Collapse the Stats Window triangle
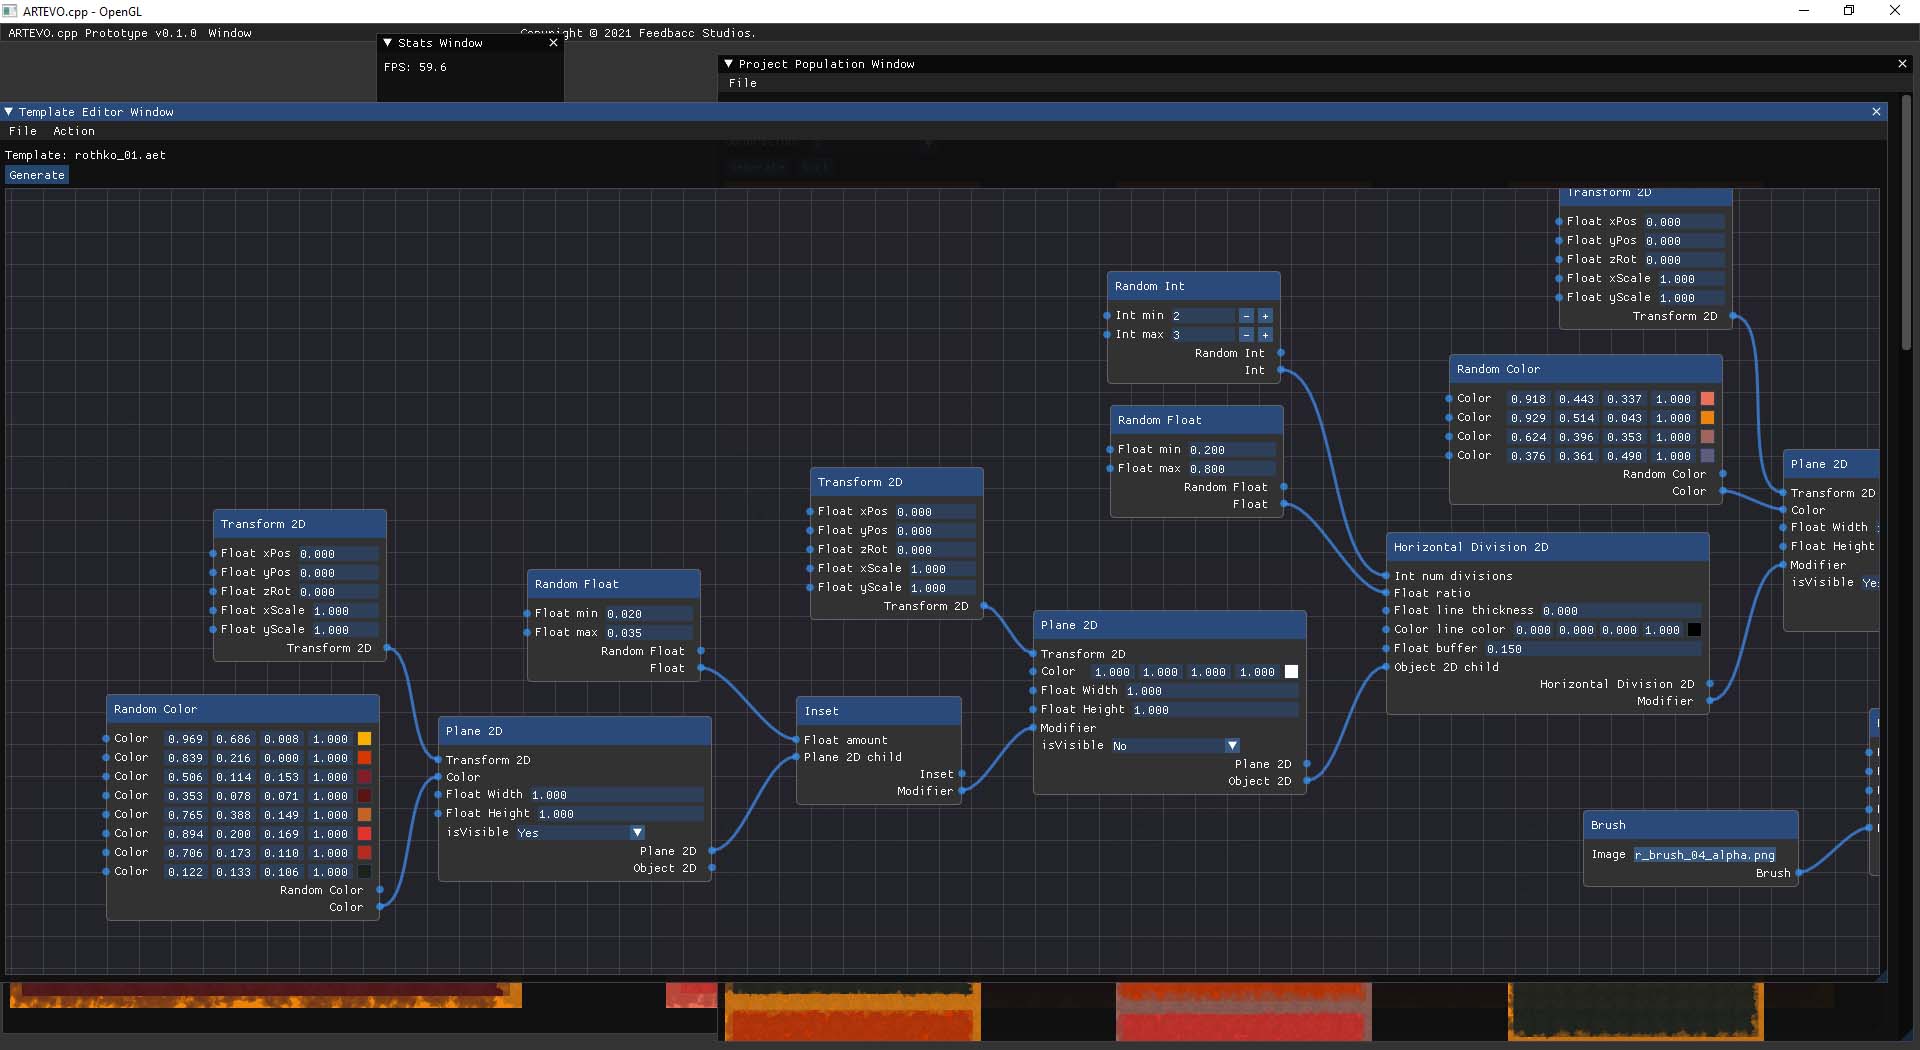 (x=388, y=43)
